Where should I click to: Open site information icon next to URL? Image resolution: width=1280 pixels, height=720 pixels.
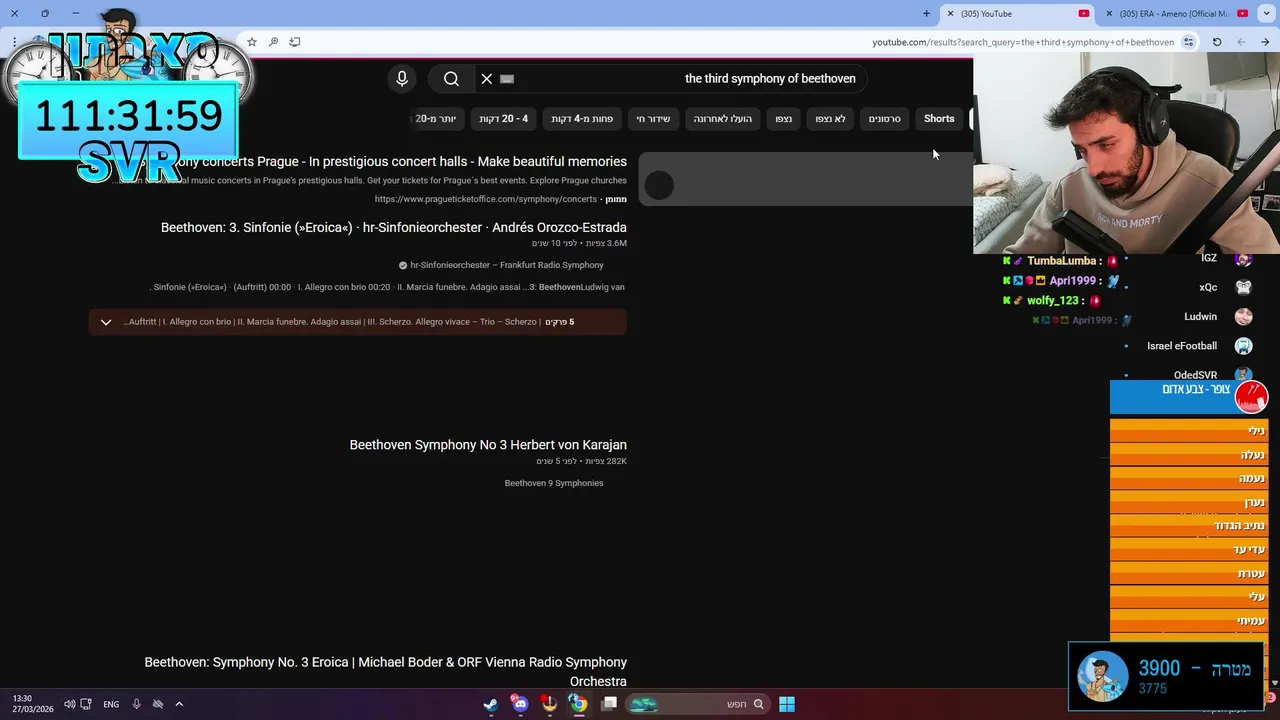(1188, 42)
